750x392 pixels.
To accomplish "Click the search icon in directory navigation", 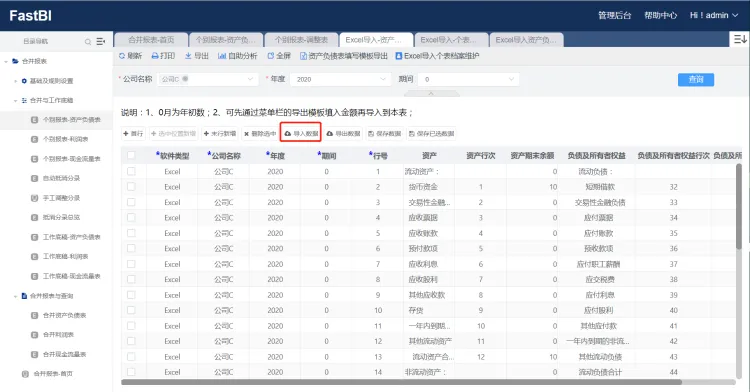I will [88, 42].
